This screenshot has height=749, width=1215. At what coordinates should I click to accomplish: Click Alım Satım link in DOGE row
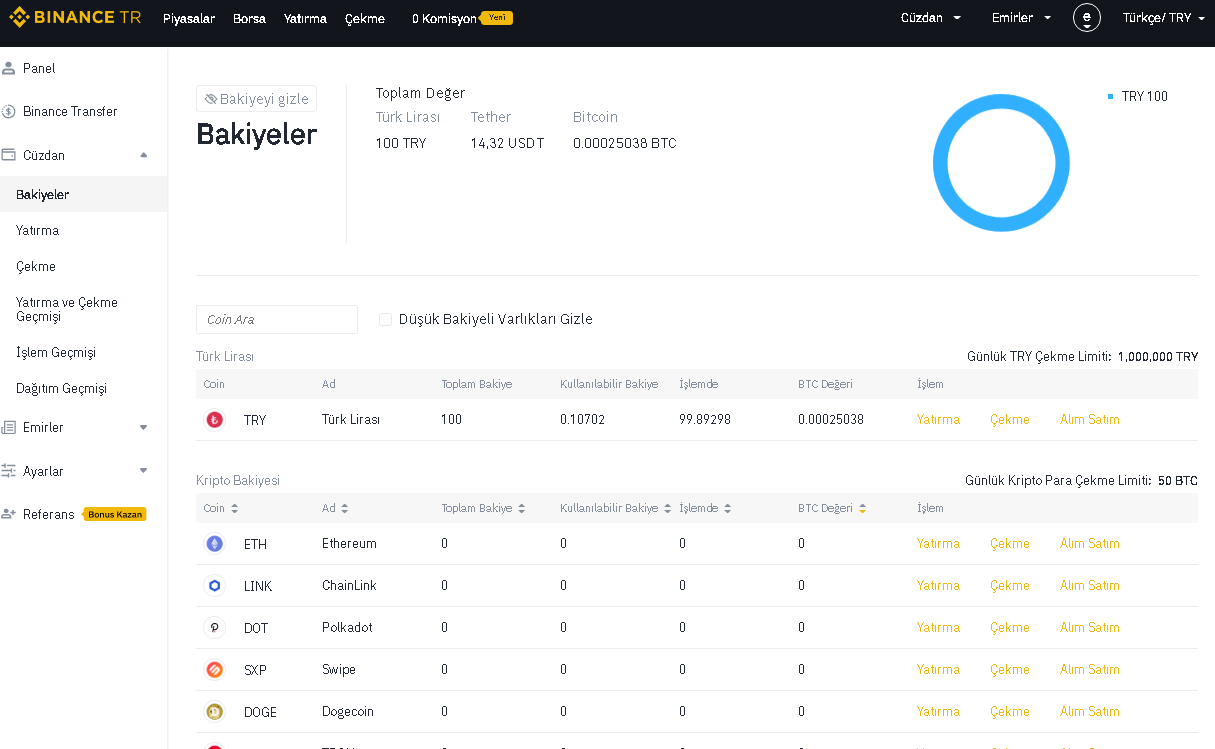tap(1090, 712)
